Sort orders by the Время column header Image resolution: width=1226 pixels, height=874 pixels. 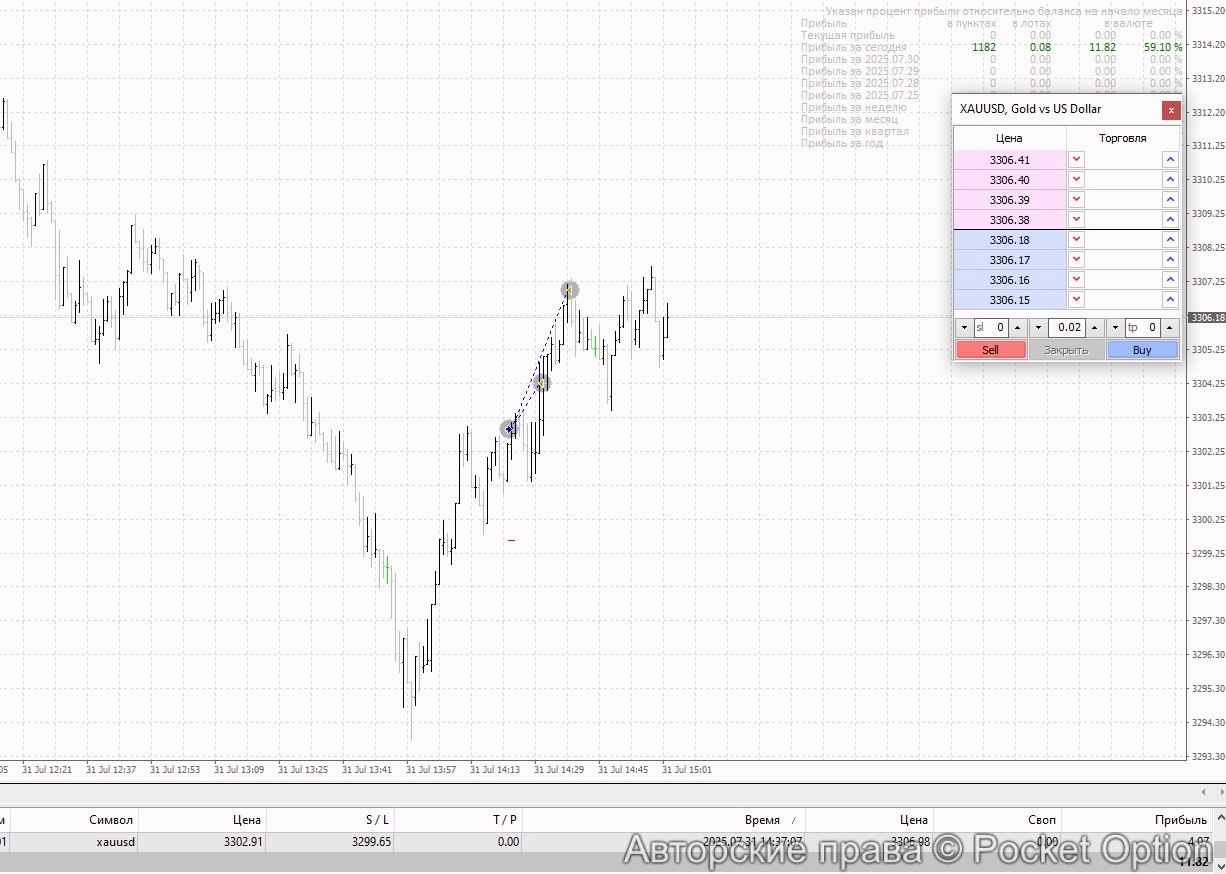point(762,820)
